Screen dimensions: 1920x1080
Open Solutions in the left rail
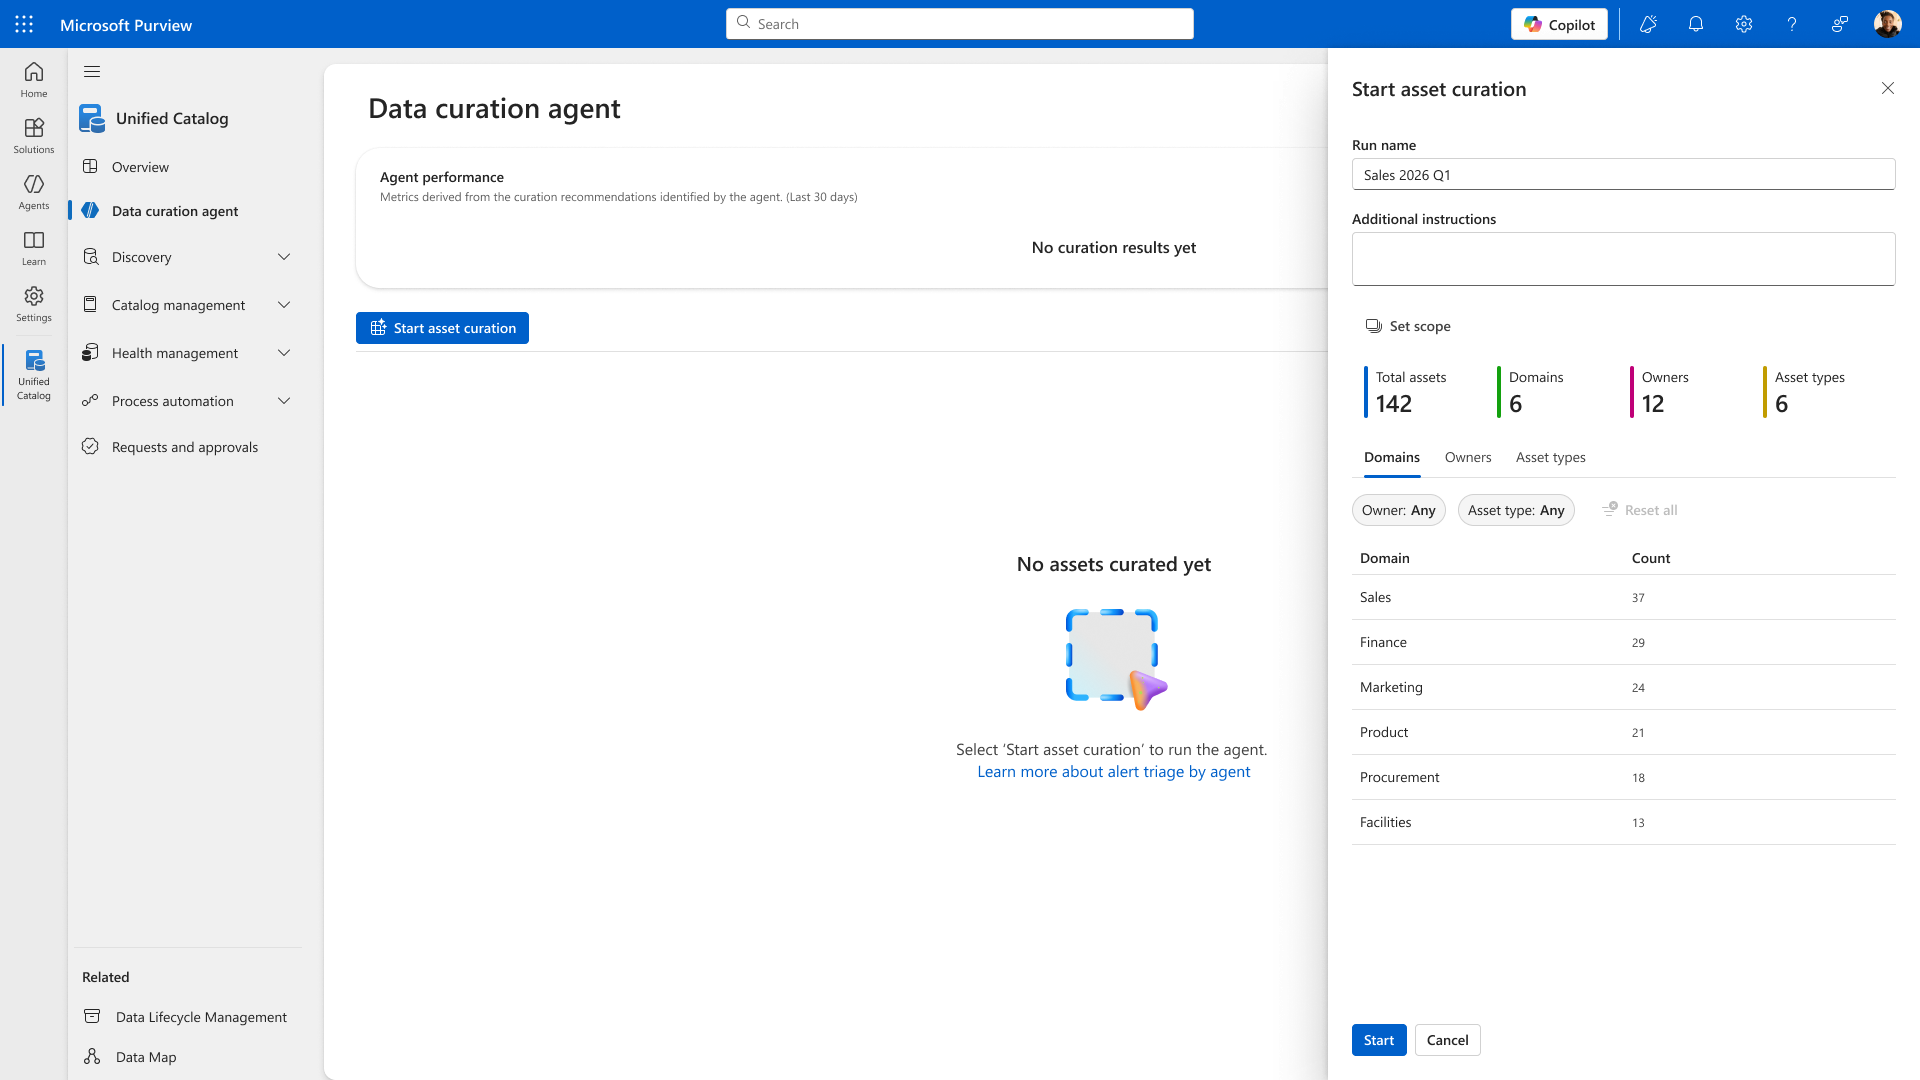pos(34,136)
